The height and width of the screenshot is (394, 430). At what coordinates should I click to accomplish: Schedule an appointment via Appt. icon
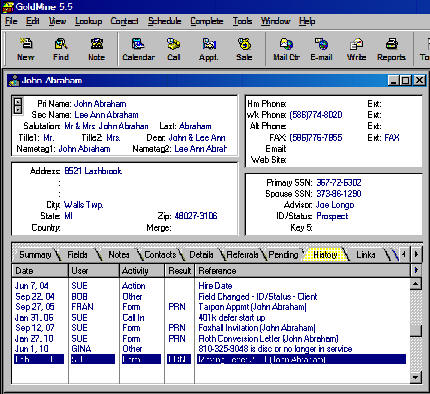point(209,49)
